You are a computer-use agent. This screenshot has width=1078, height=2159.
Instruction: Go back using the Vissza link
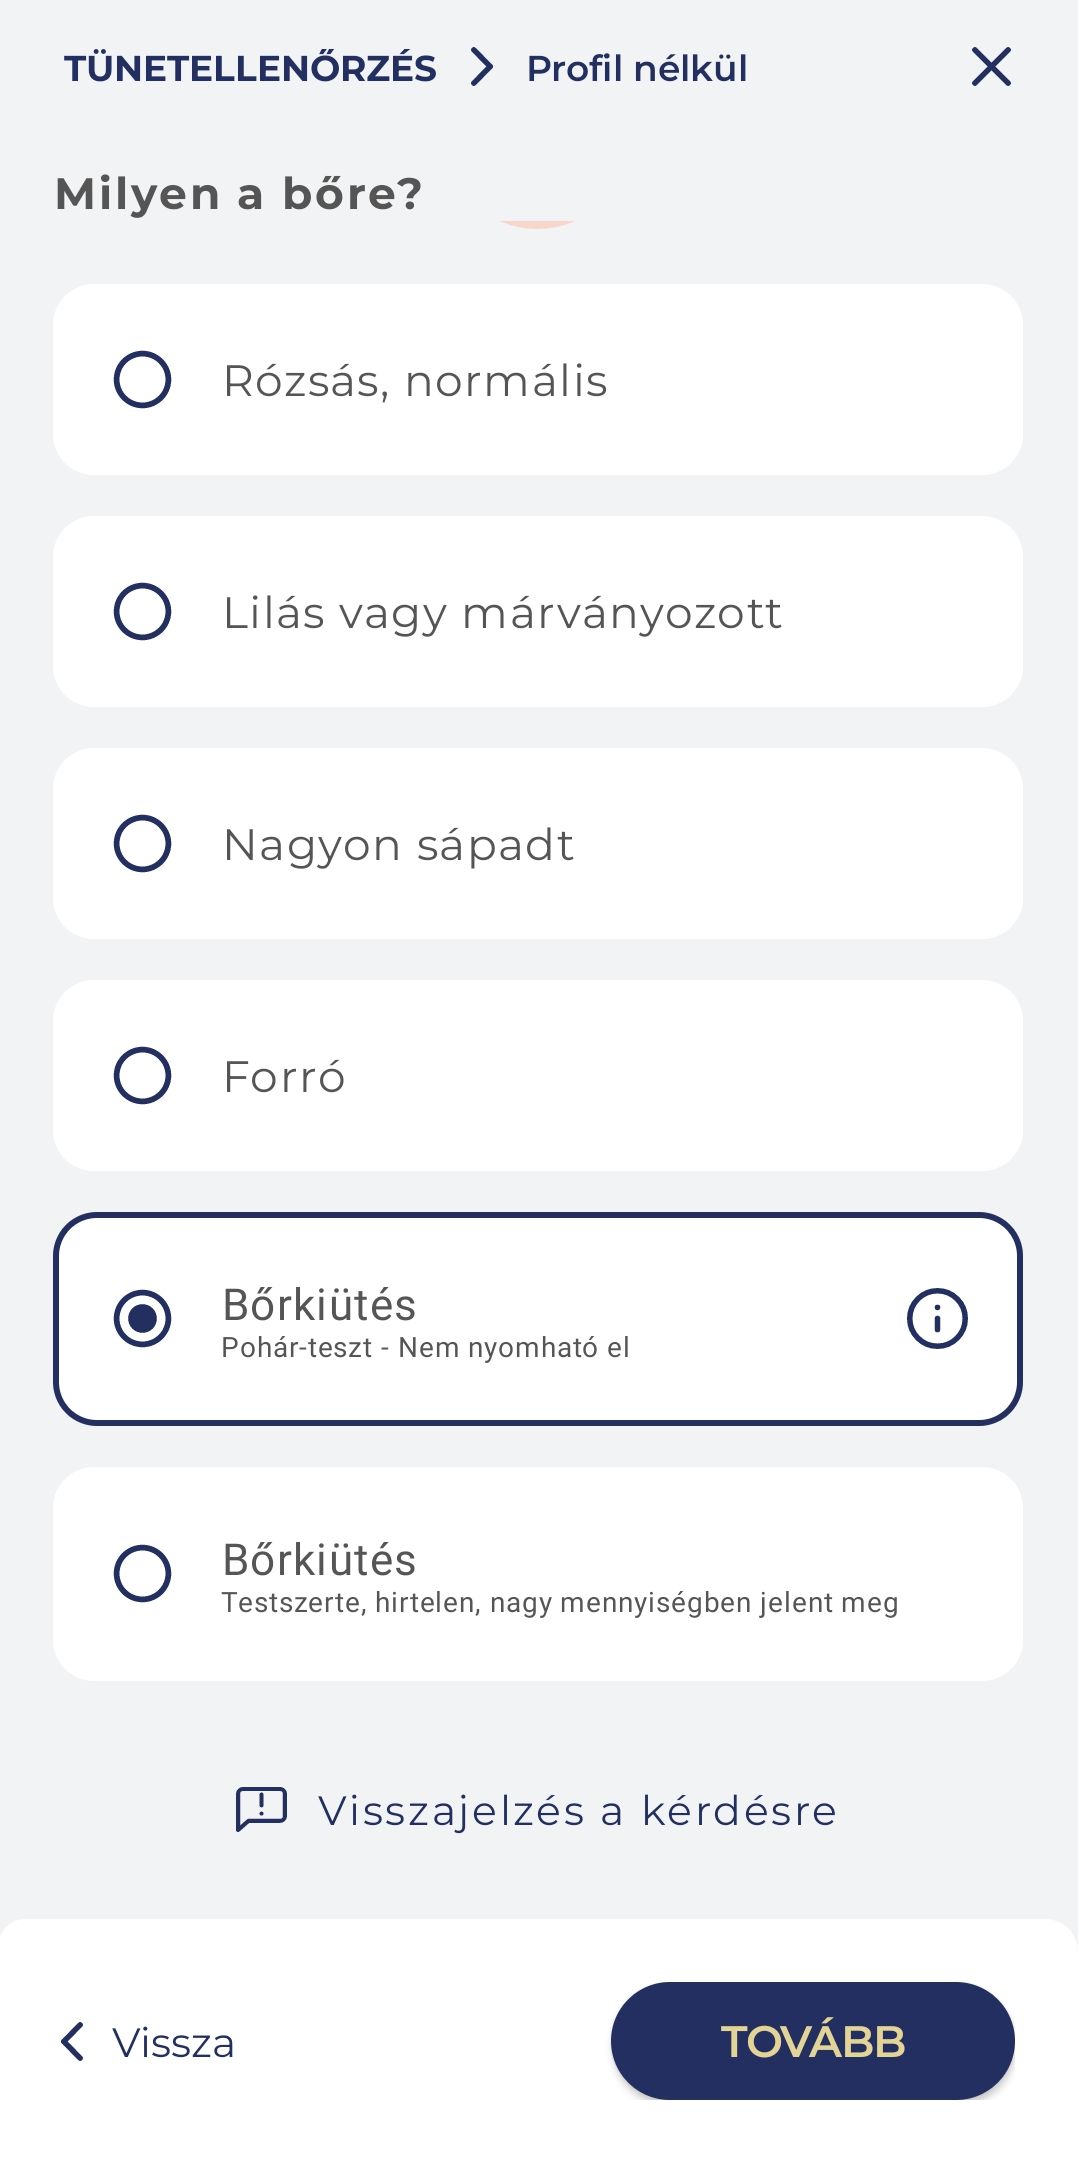pos(172,2043)
